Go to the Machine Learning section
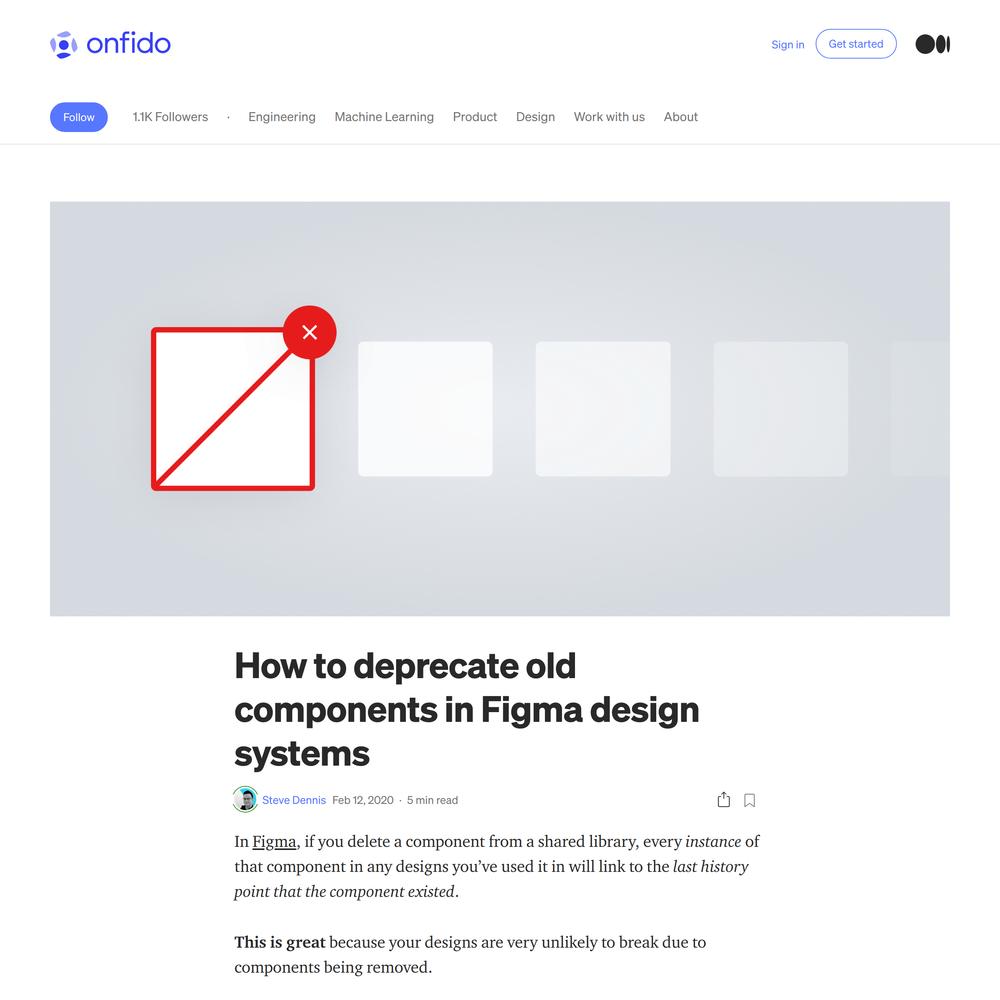This screenshot has width=1000, height=1000. (384, 117)
